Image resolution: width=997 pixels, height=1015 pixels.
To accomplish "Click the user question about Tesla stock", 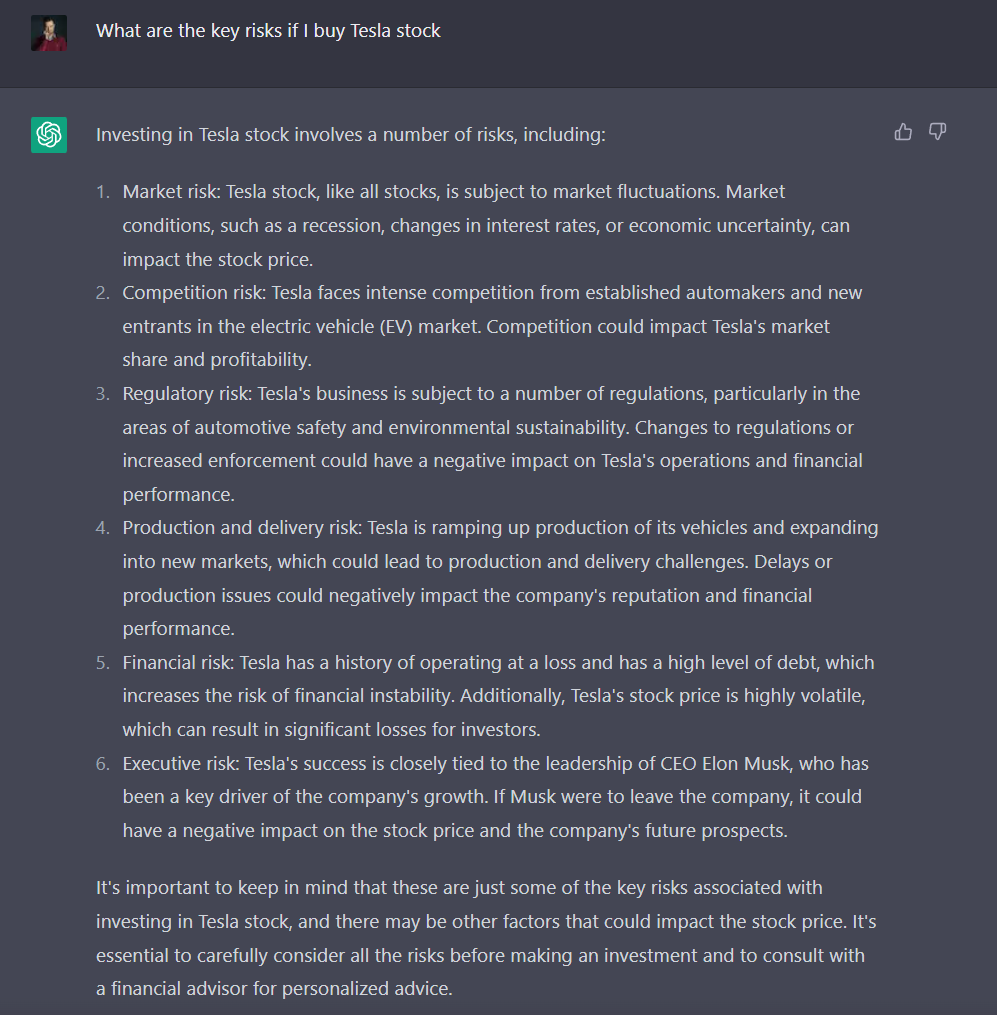I will click(268, 31).
